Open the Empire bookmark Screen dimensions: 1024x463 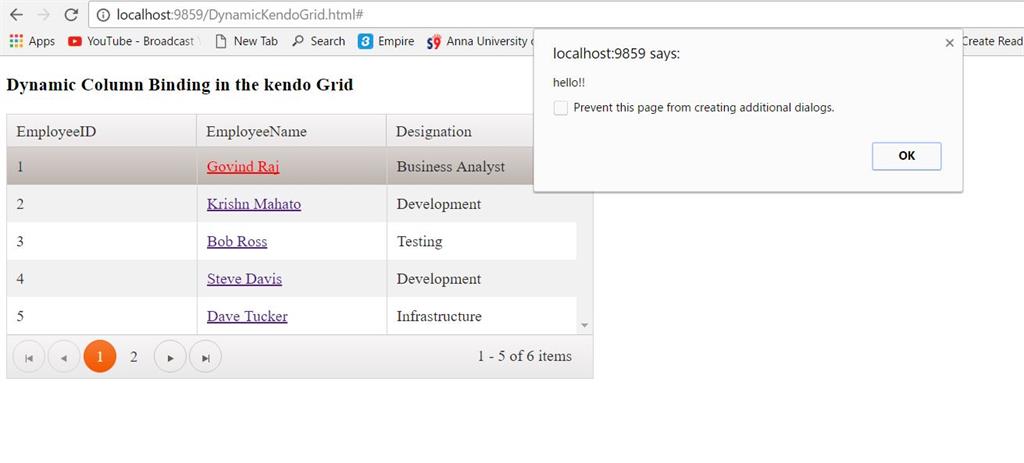point(386,41)
